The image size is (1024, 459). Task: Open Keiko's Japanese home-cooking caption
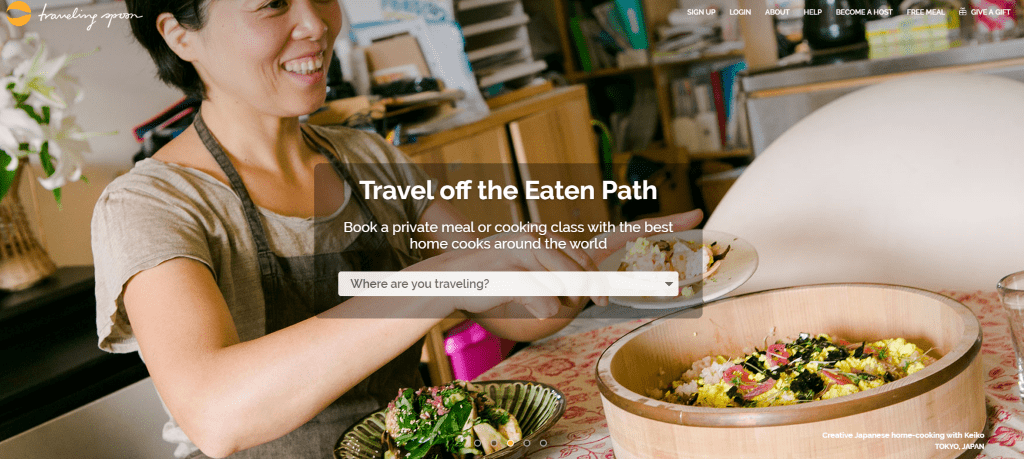tap(903, 435)
